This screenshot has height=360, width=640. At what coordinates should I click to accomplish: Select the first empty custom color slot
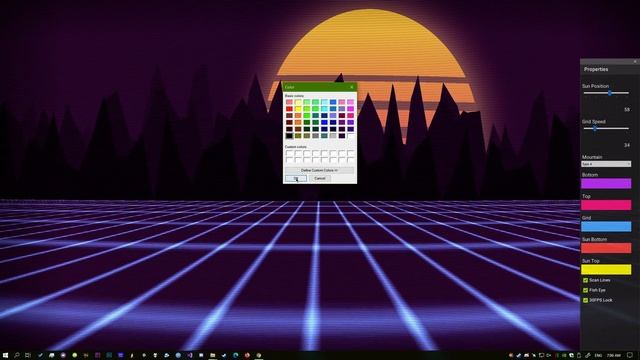289,153
